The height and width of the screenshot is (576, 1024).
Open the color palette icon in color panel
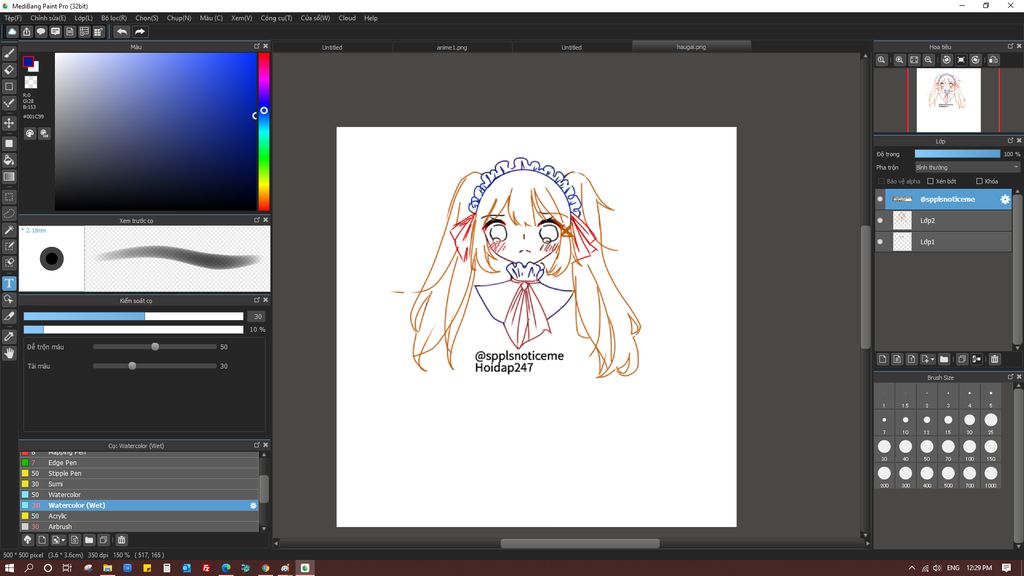click(30, 133)
